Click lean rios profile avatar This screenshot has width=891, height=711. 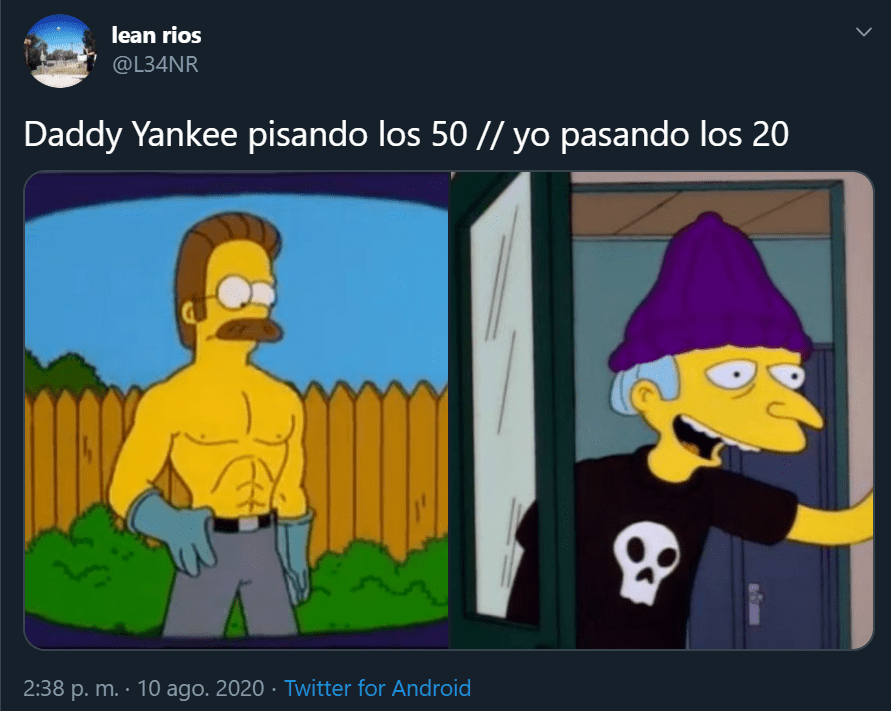(59, 51)
